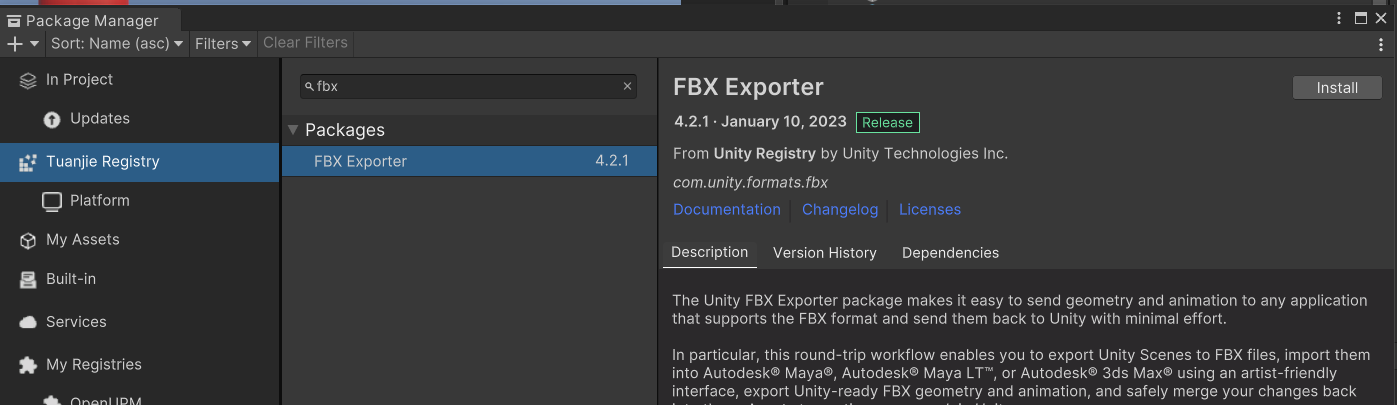The width and height of the screenshot is (1397, 405).
Task: Click the disabled Clear Filters button
Action: tap(305, 43)
